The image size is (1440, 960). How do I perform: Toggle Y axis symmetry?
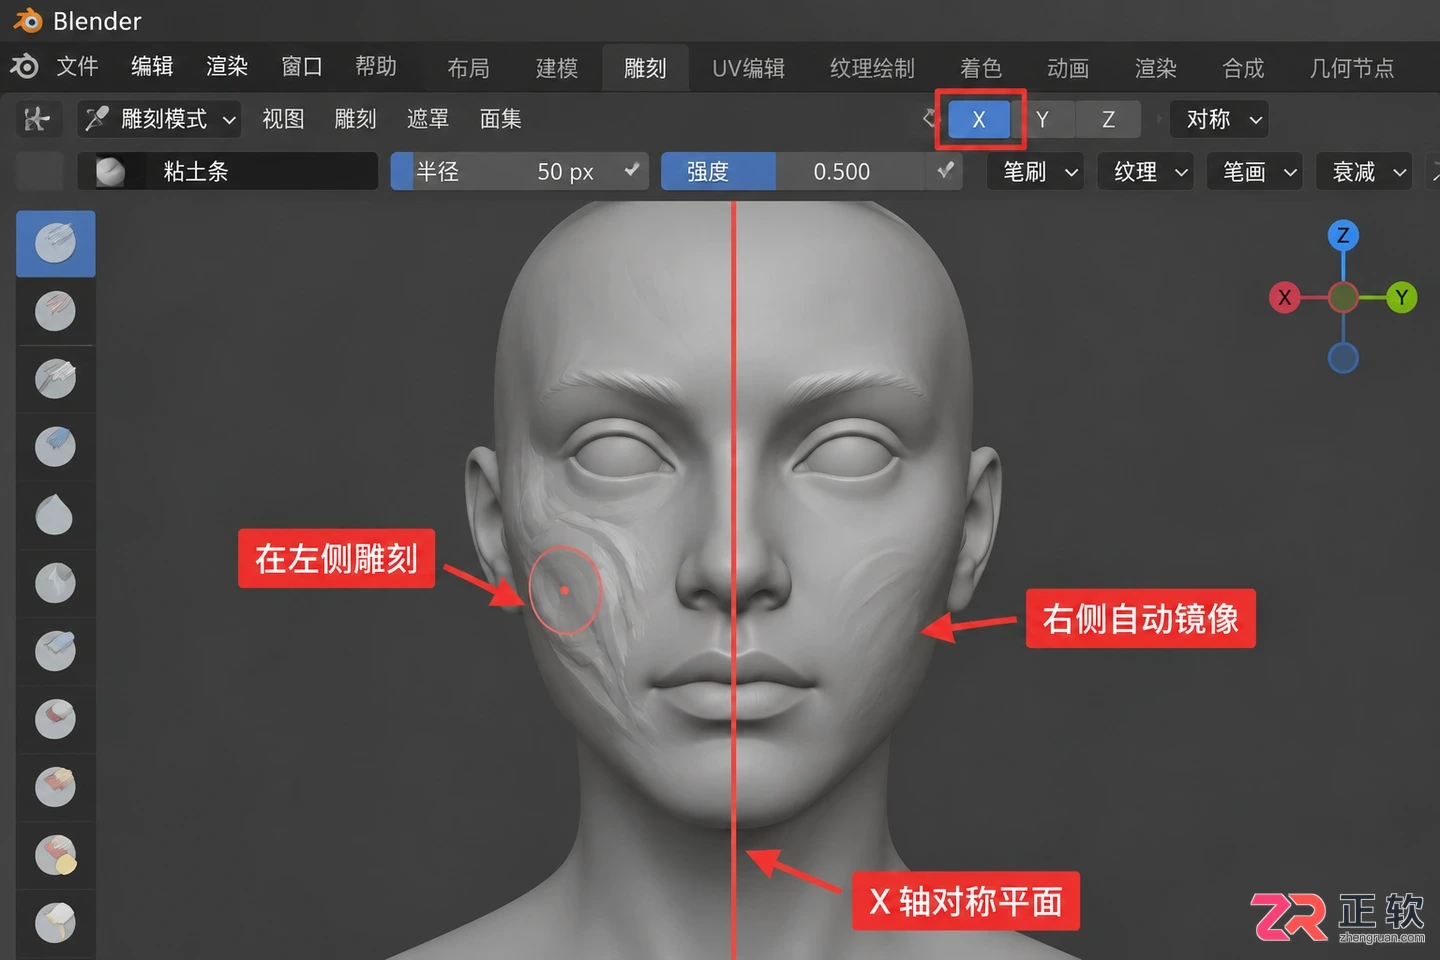(1042, 119)
